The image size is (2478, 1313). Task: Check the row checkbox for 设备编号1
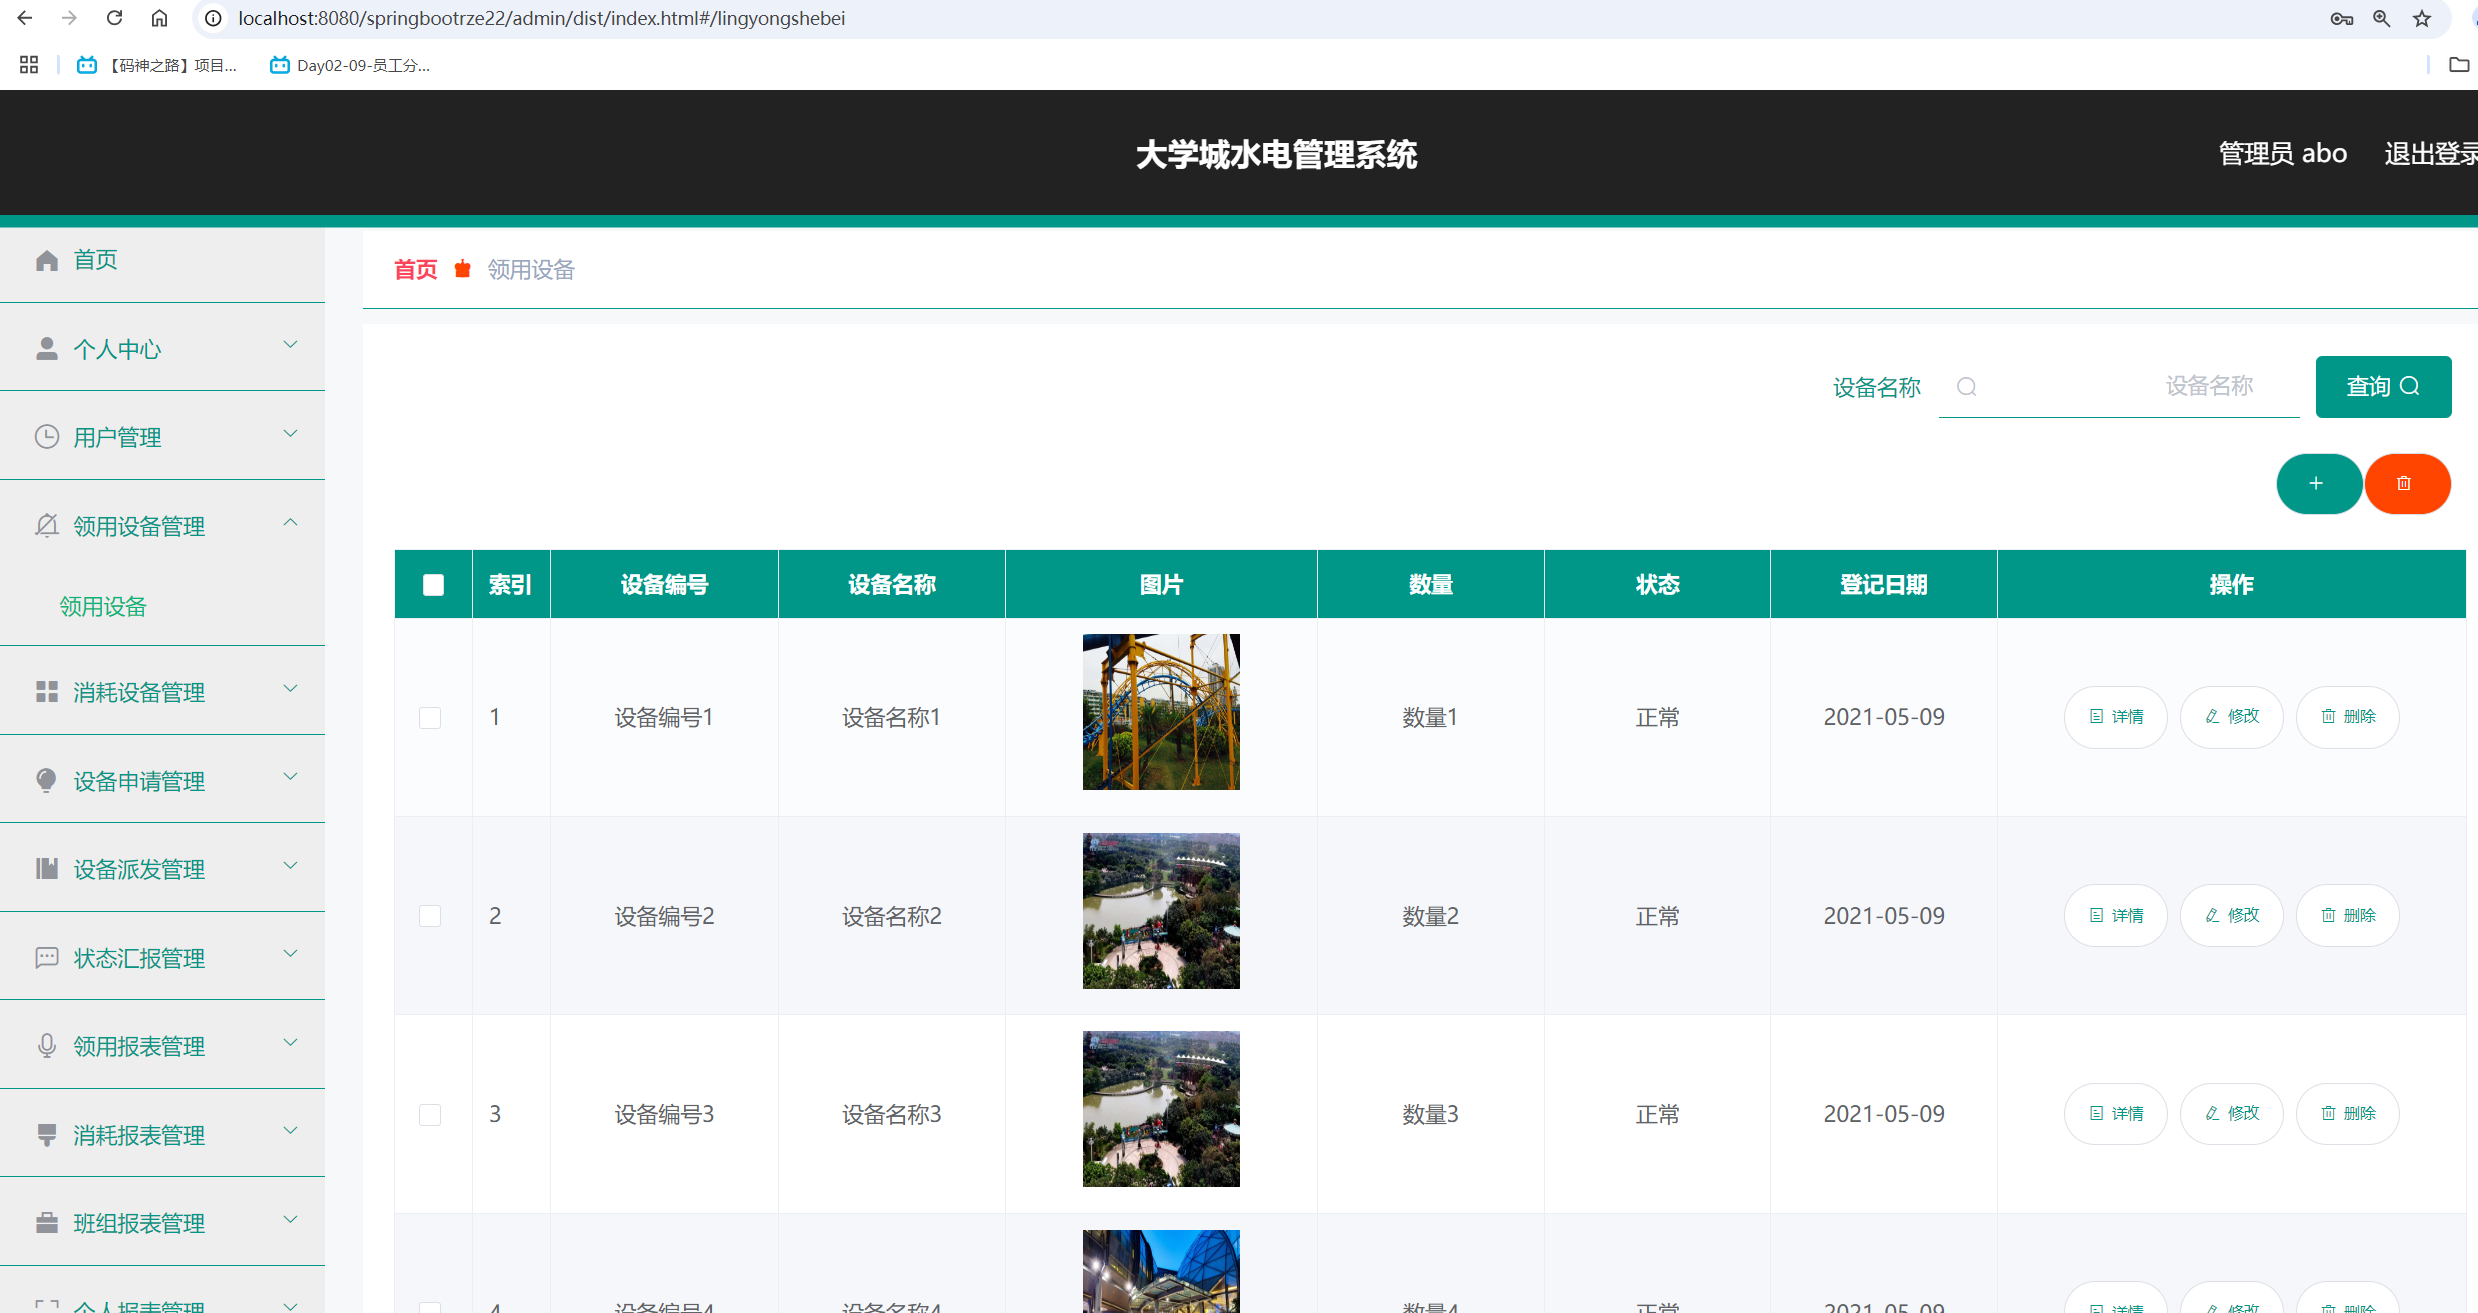[x=431, y=717]
